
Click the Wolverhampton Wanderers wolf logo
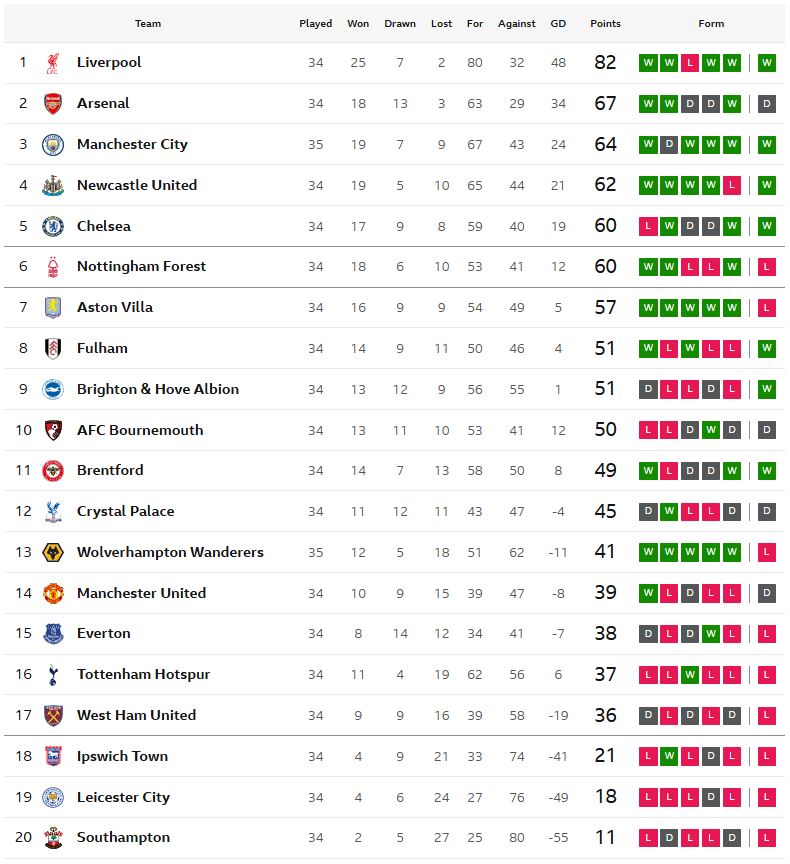click(x=53, y=552)
